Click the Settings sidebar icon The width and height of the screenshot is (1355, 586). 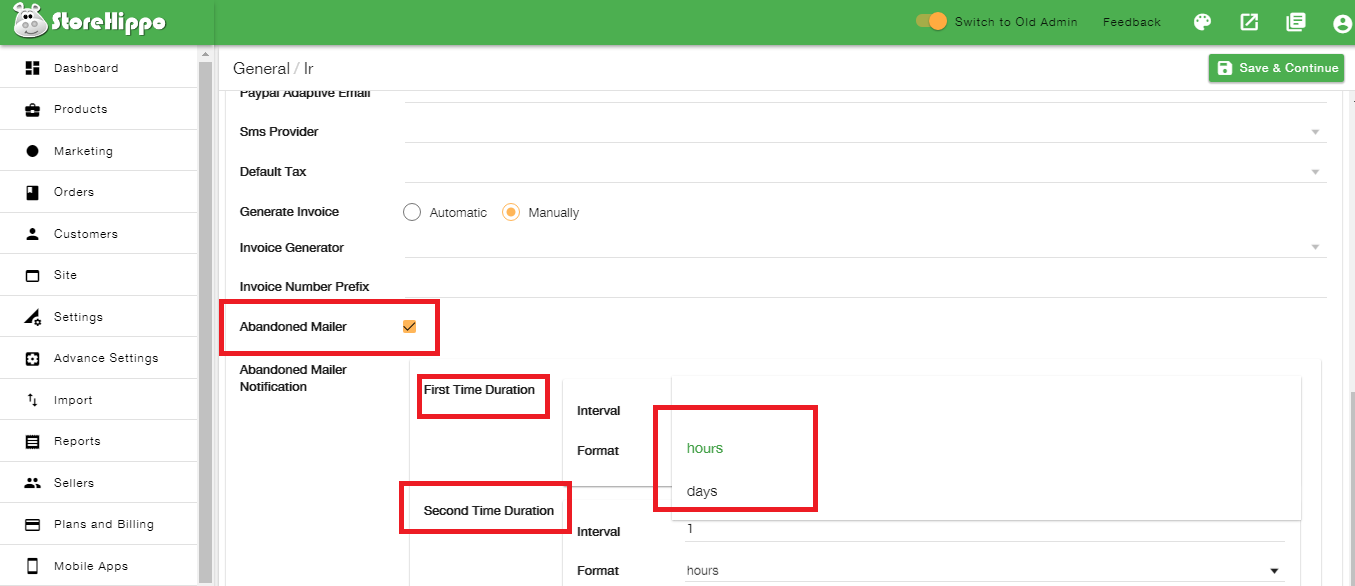tap(33, 317)
